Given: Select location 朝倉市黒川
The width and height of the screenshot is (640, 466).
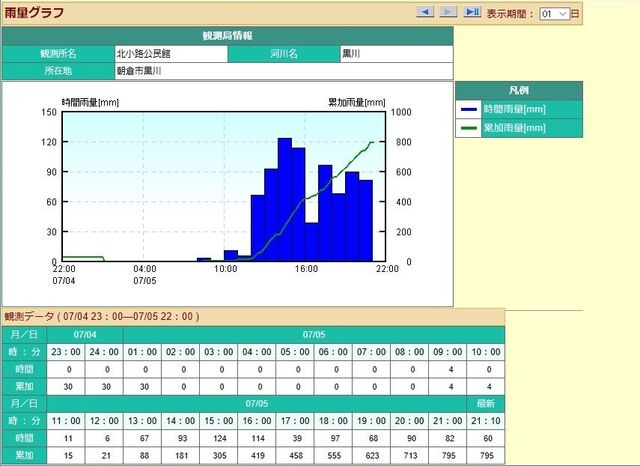Looking at the screenshot, I should tap(139, 71).
